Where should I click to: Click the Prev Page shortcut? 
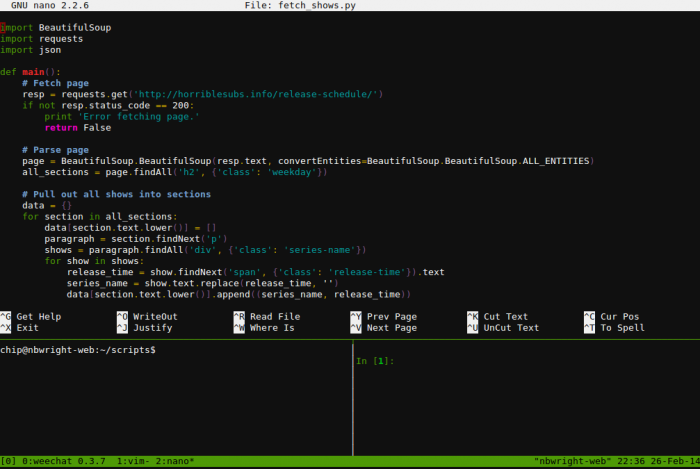pos(384,316)
